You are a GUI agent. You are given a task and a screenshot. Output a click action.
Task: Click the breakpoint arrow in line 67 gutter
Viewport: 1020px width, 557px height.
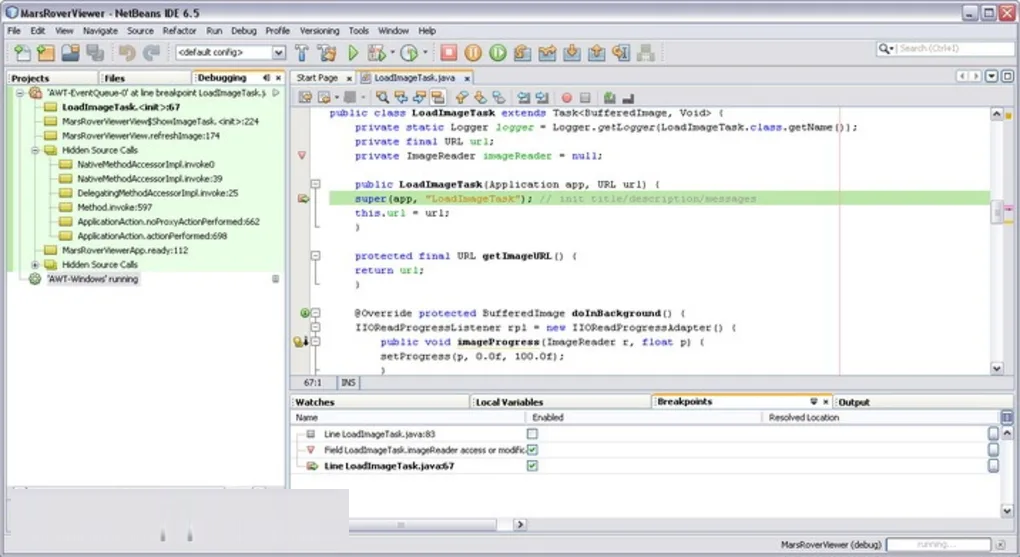pyautogui.click(x=303, y=198)
